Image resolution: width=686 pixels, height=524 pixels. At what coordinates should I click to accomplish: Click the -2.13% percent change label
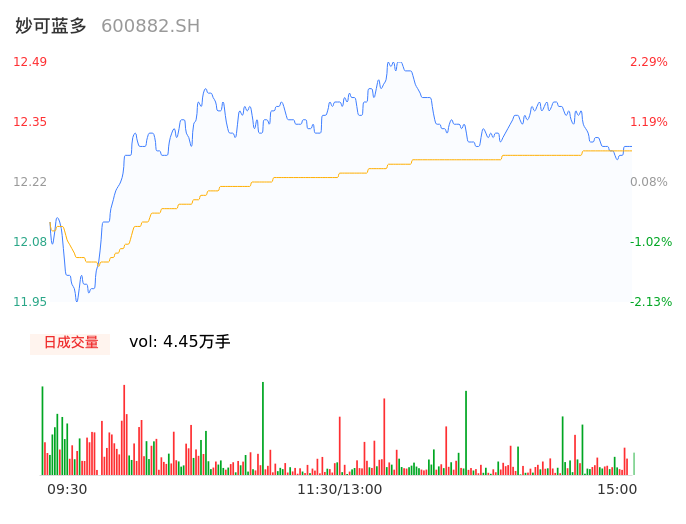click(651, 301)
